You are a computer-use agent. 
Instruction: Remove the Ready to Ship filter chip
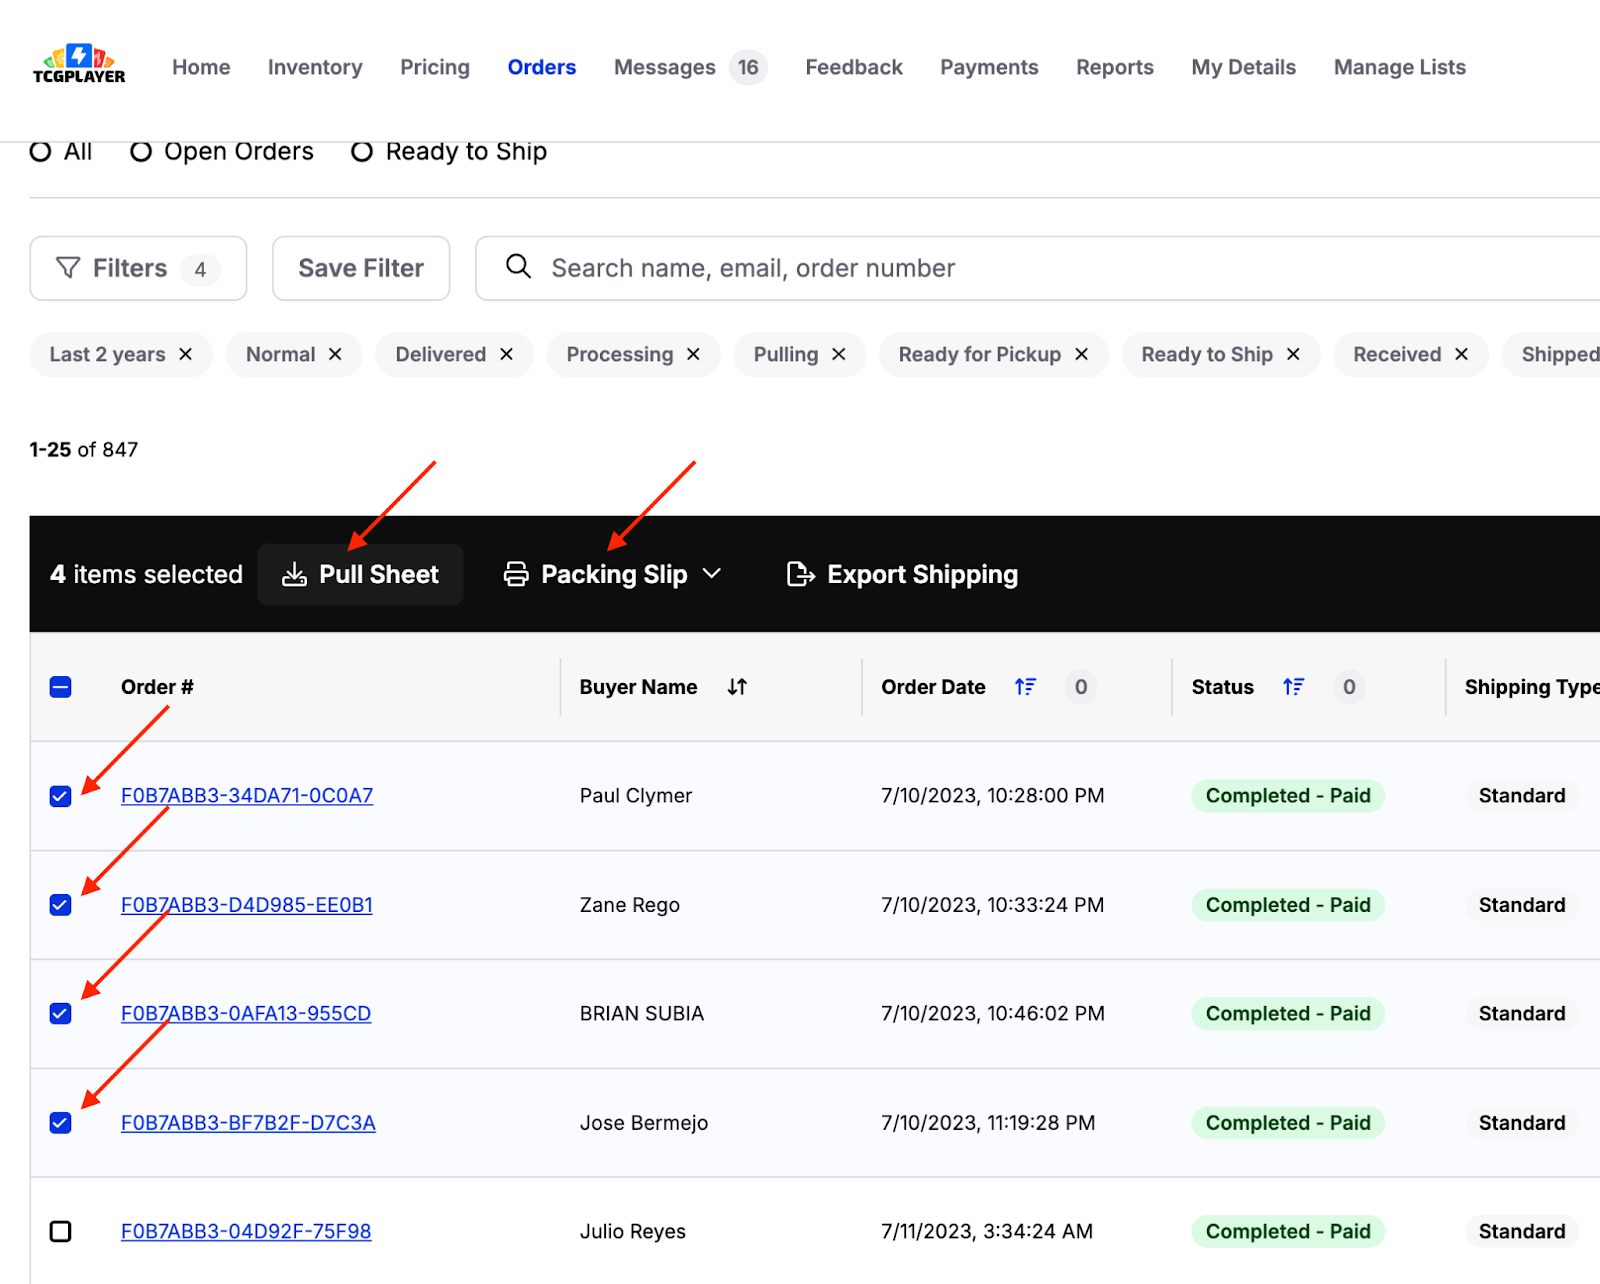1293,354
